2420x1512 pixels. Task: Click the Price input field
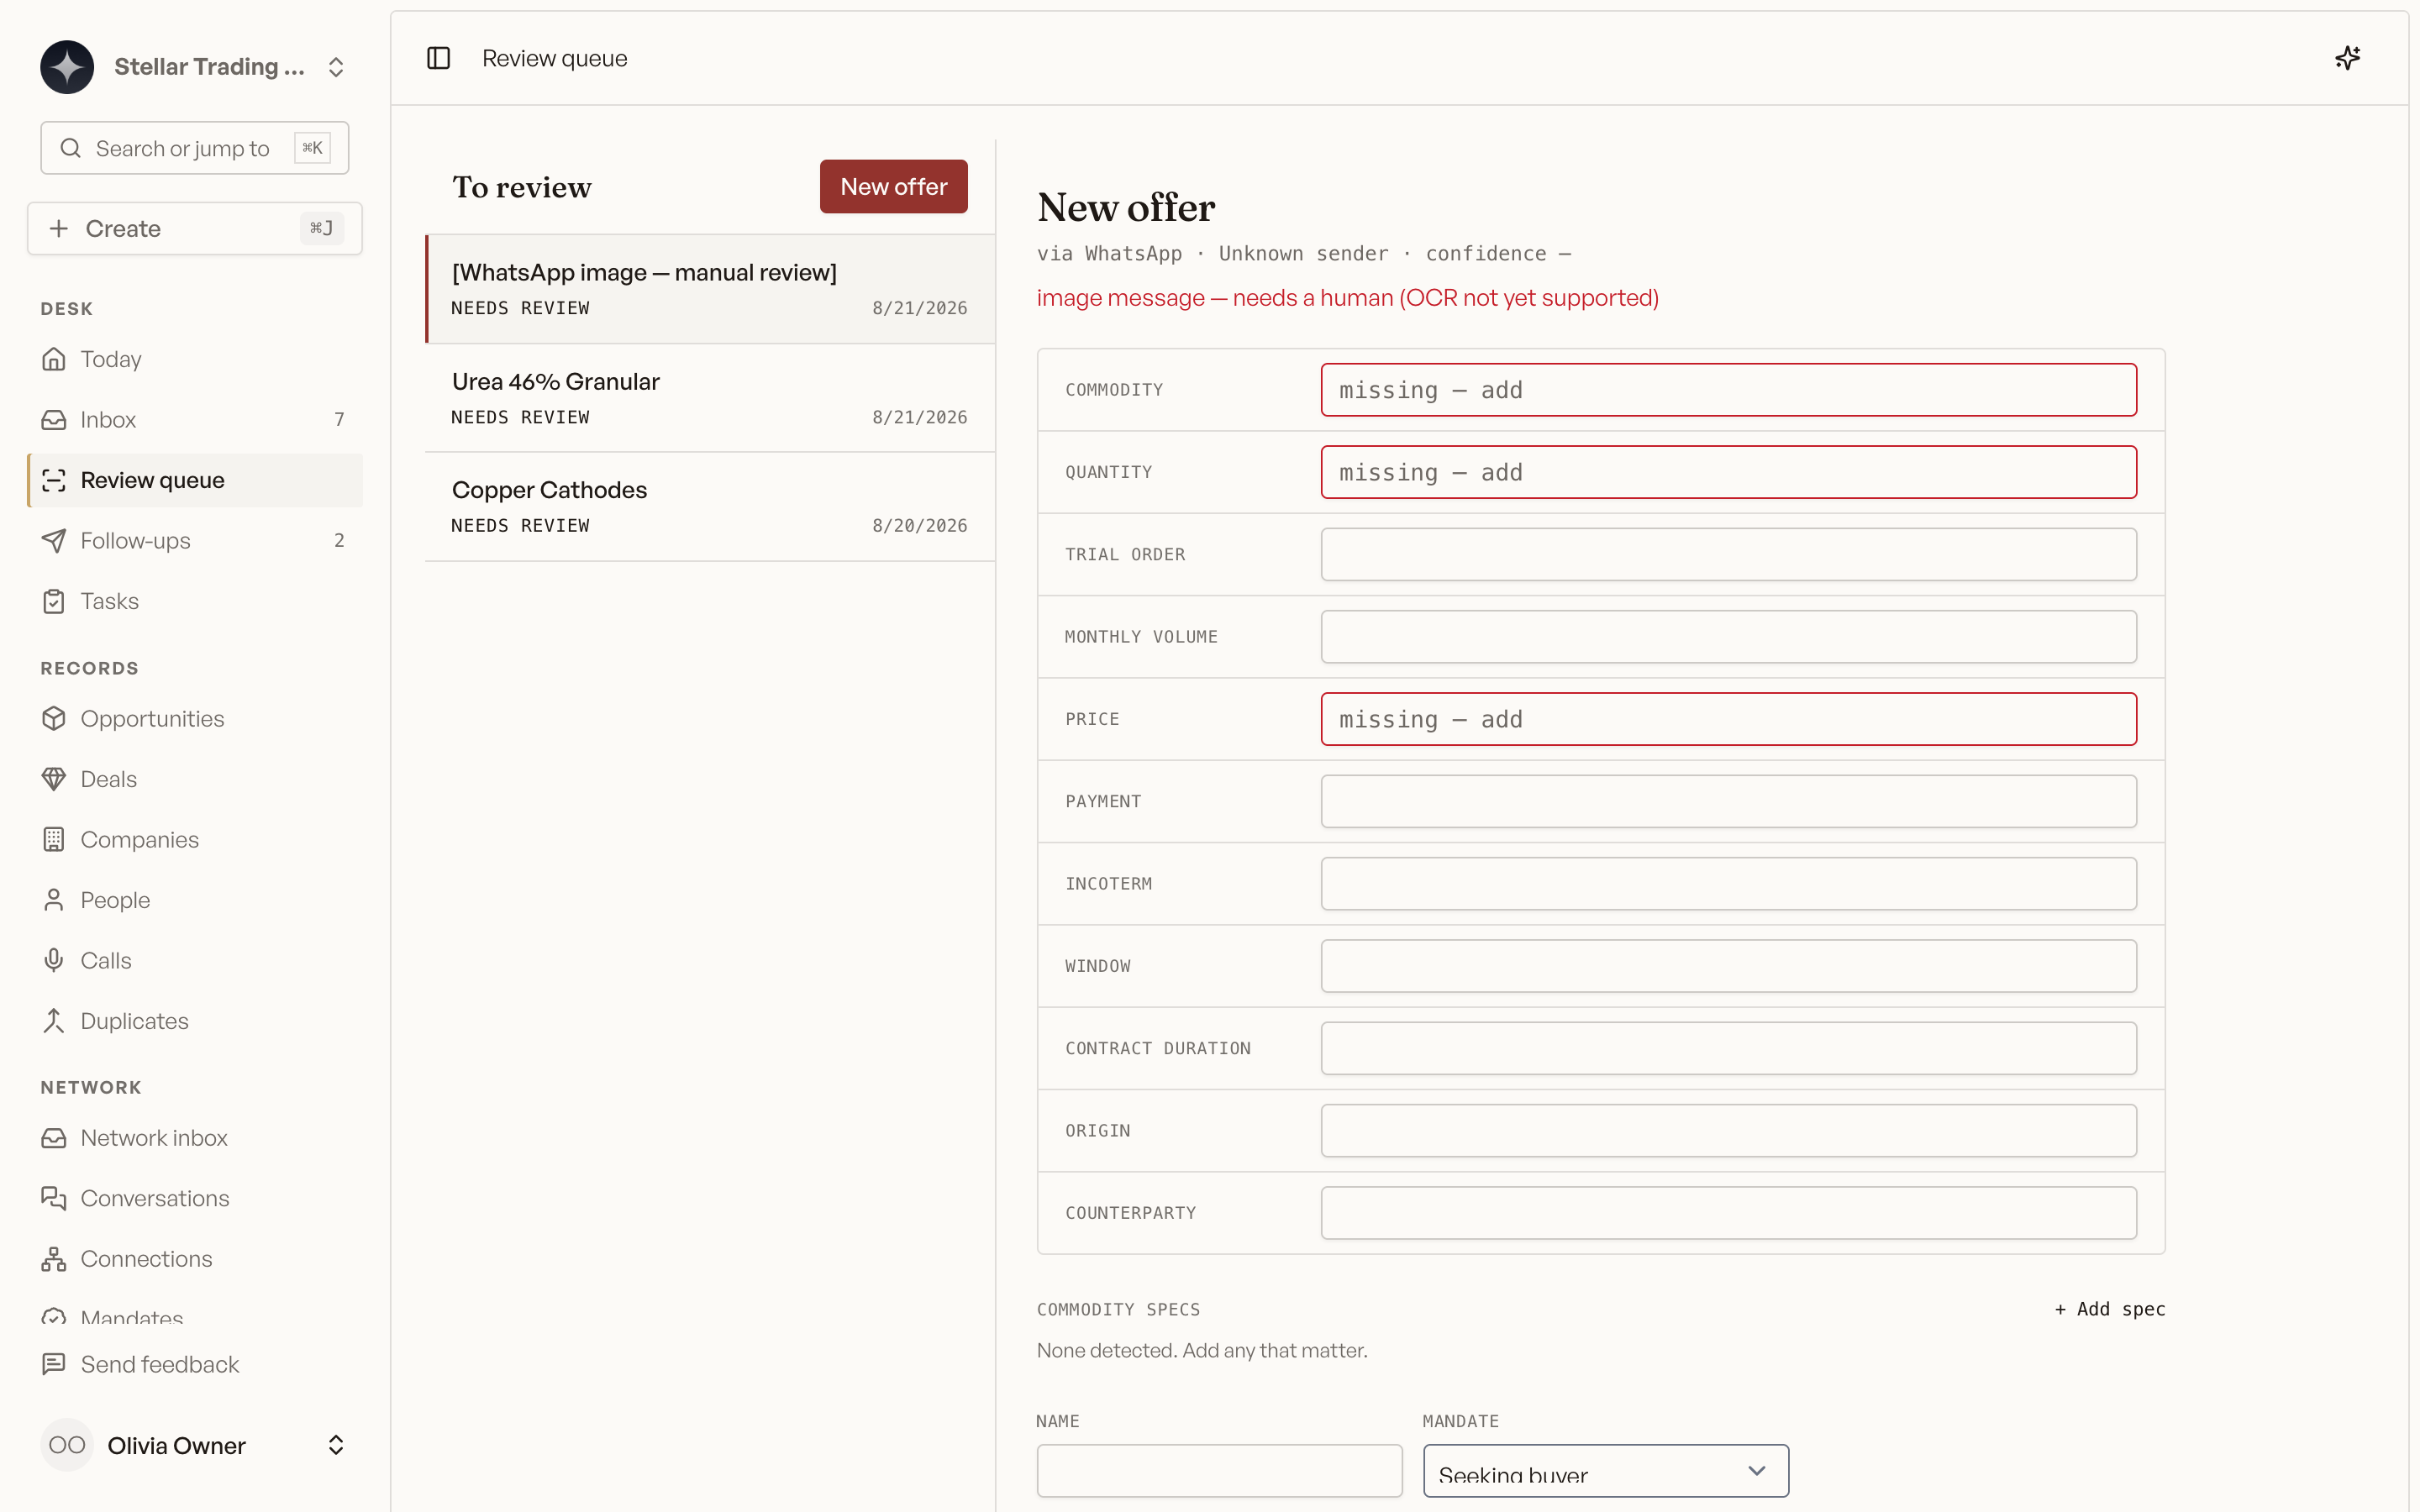click(x=1728, y=719)
